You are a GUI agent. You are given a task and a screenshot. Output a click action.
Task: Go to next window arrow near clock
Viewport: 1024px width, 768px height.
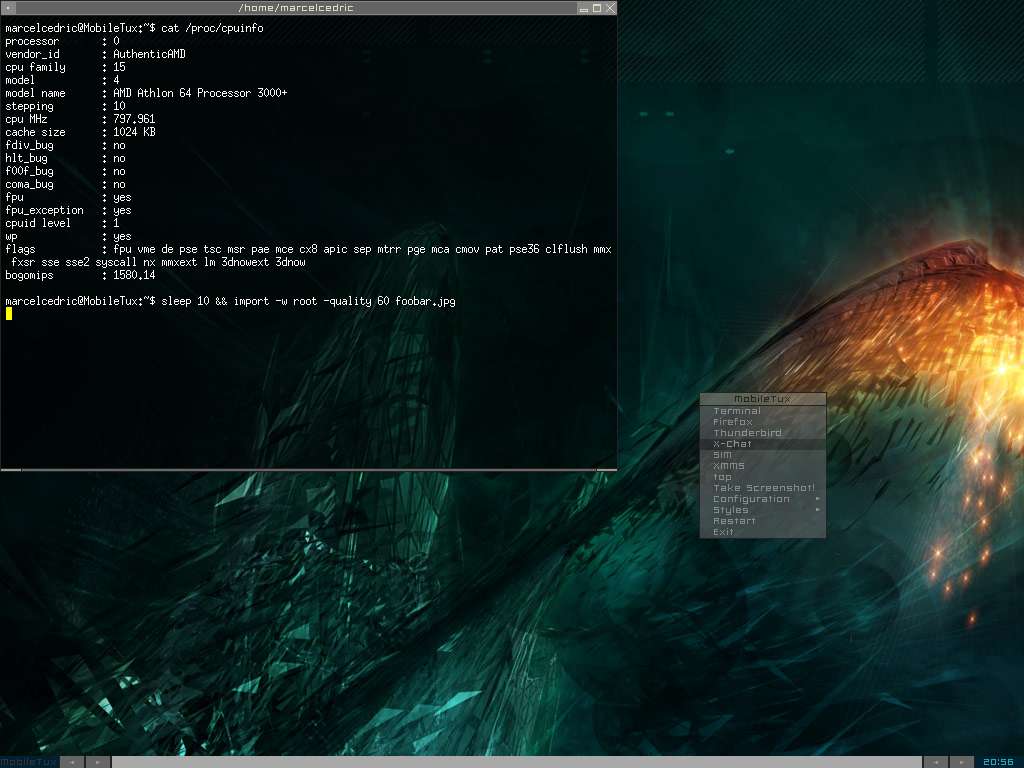pyautogui.click(x=962, y=762)
